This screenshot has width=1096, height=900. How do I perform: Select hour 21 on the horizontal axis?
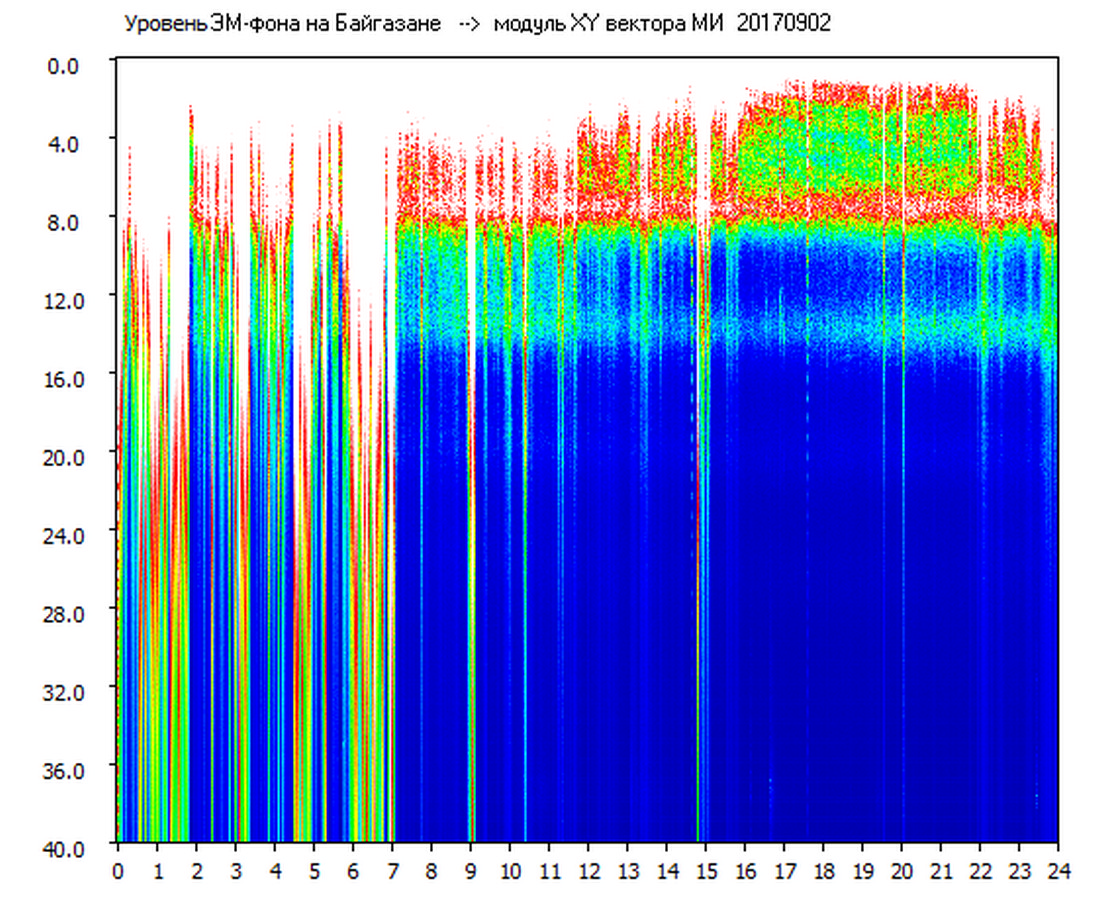tap(941, 871)
